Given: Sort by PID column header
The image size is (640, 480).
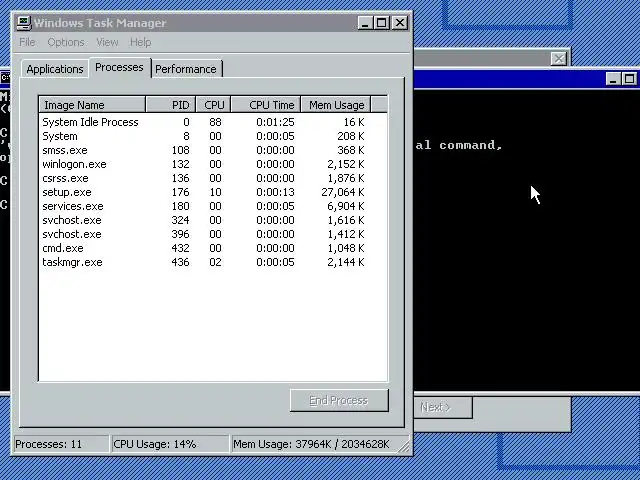Looking at the screenshot, I should click(x=171, y=105).
